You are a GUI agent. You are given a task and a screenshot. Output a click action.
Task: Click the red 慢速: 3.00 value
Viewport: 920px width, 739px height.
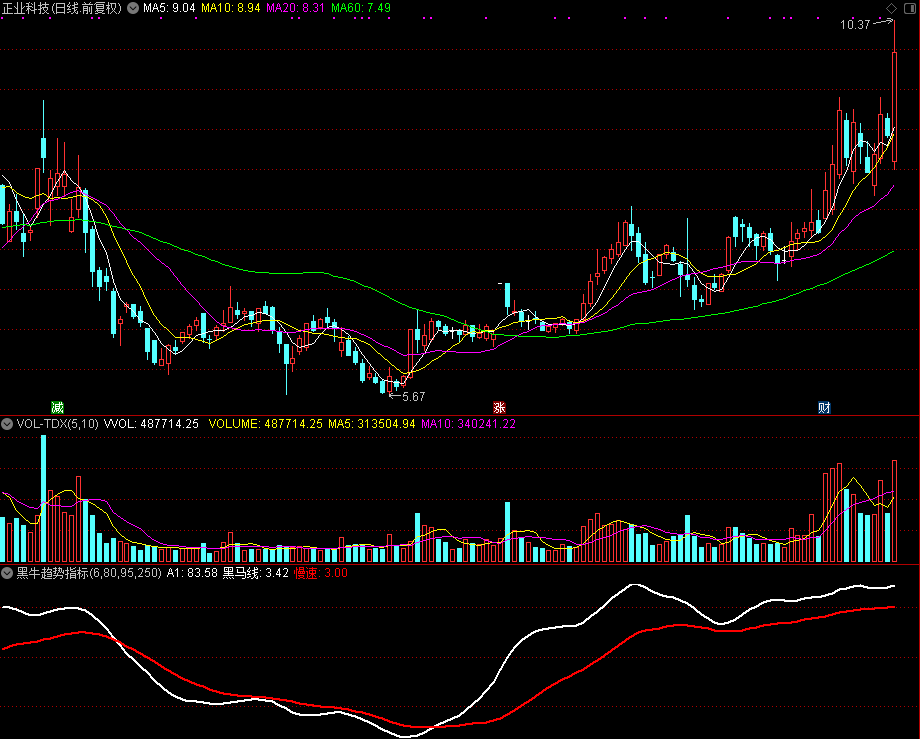point(320,573)
